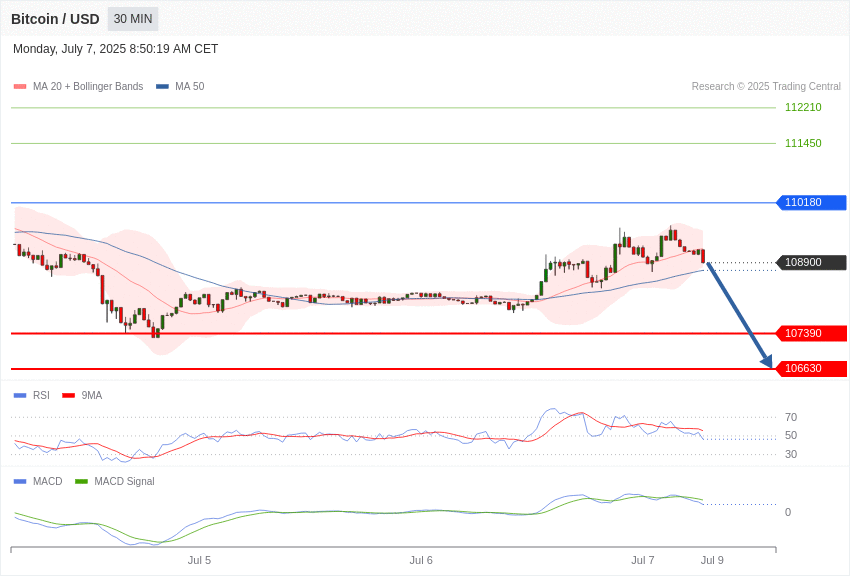Click the RSI 70 level label
Viewport: 850px width, 576px height.
click(x=791, y=417)
